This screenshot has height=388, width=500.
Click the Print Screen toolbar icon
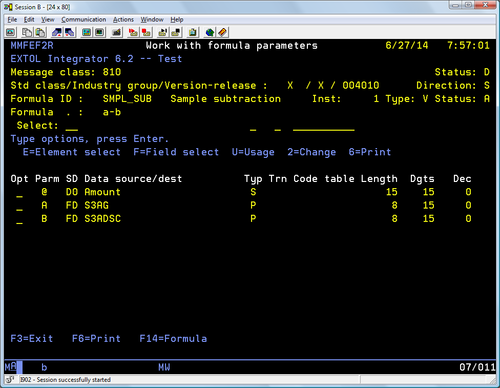11,32
